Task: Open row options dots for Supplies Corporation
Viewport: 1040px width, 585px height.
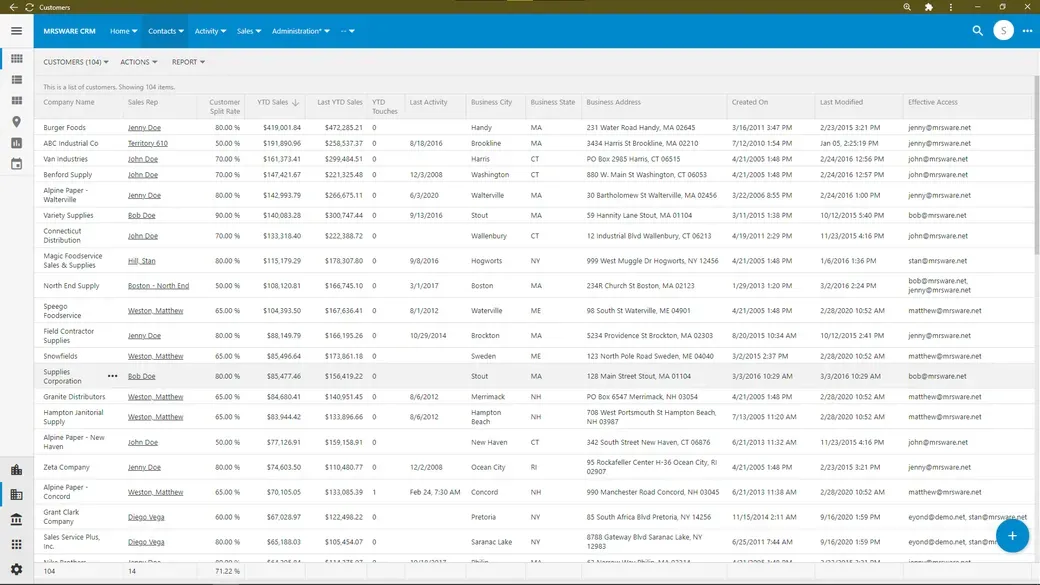Action: point(112,376)
